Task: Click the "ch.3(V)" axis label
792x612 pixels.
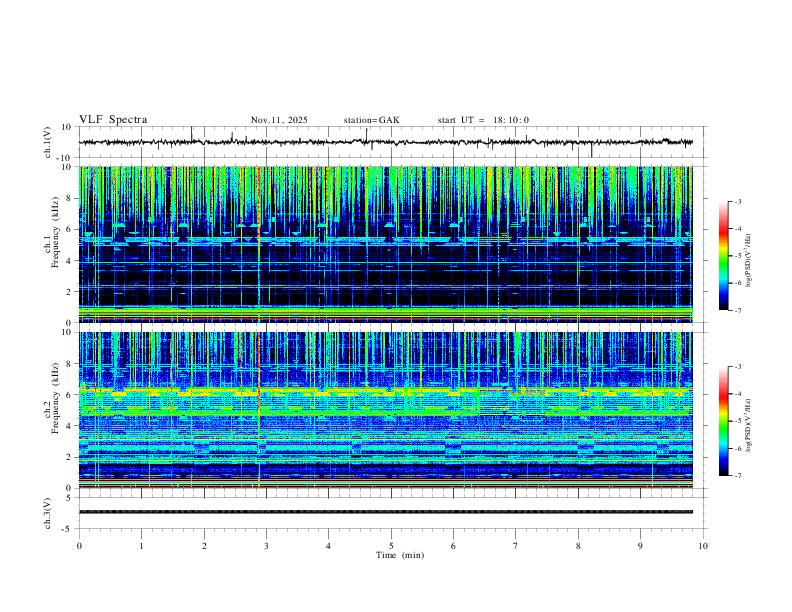Action: [x=48, y=514]
